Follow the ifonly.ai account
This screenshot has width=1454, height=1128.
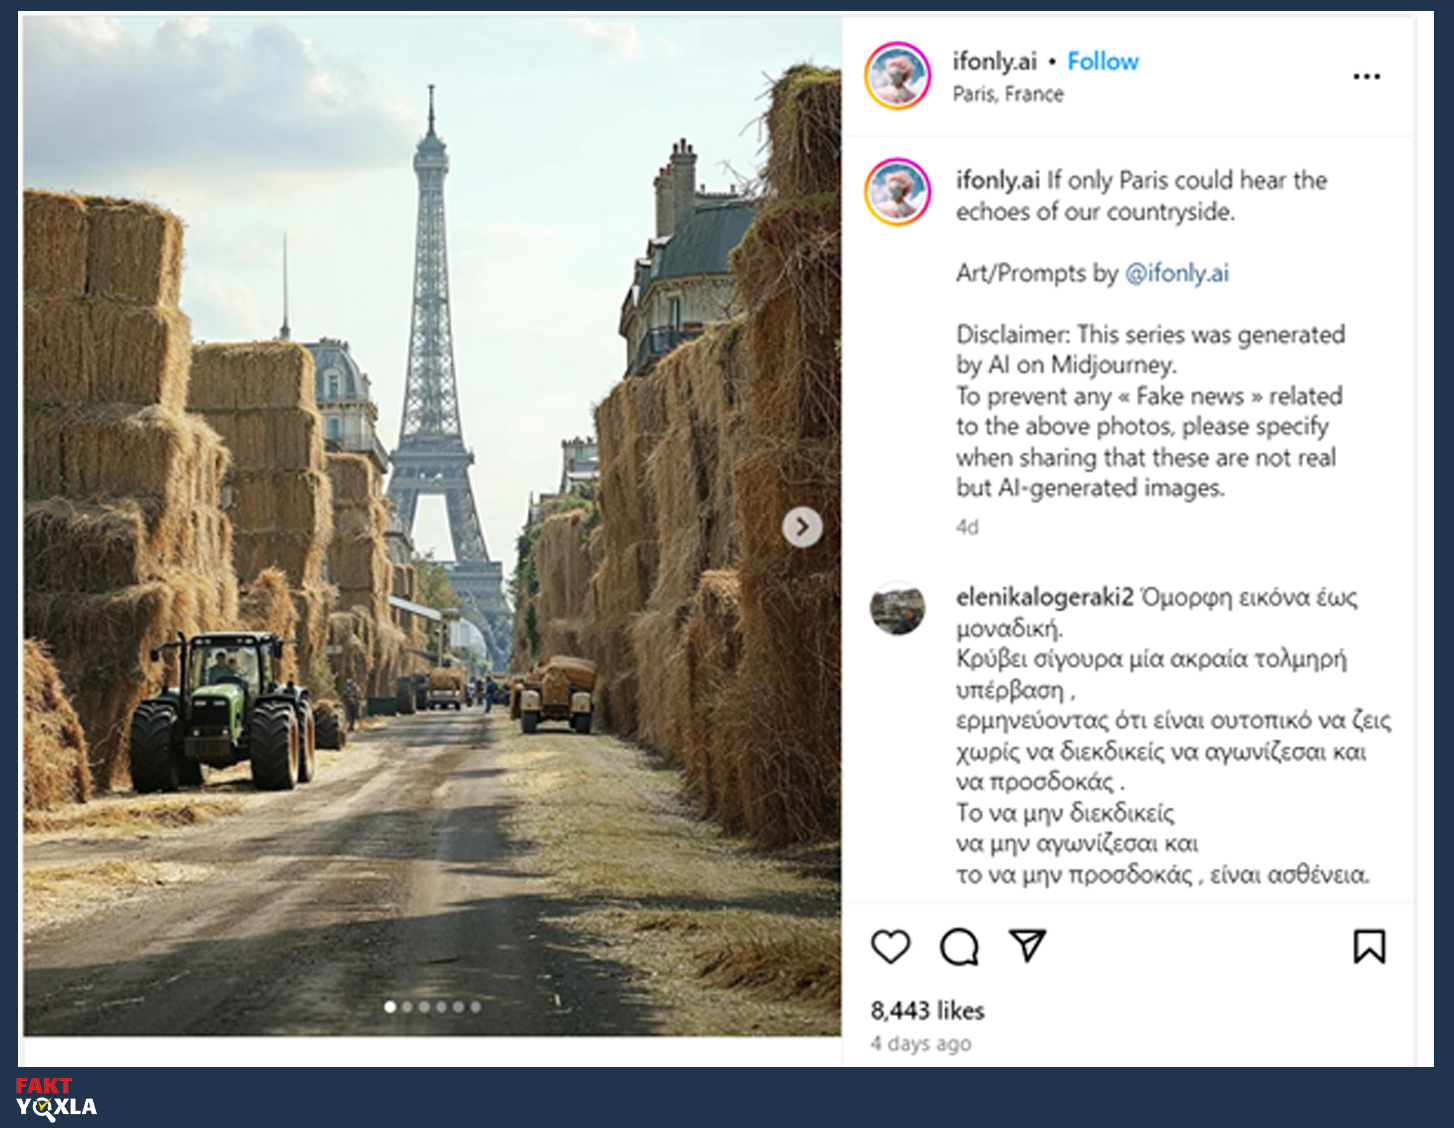(1103, 62)
